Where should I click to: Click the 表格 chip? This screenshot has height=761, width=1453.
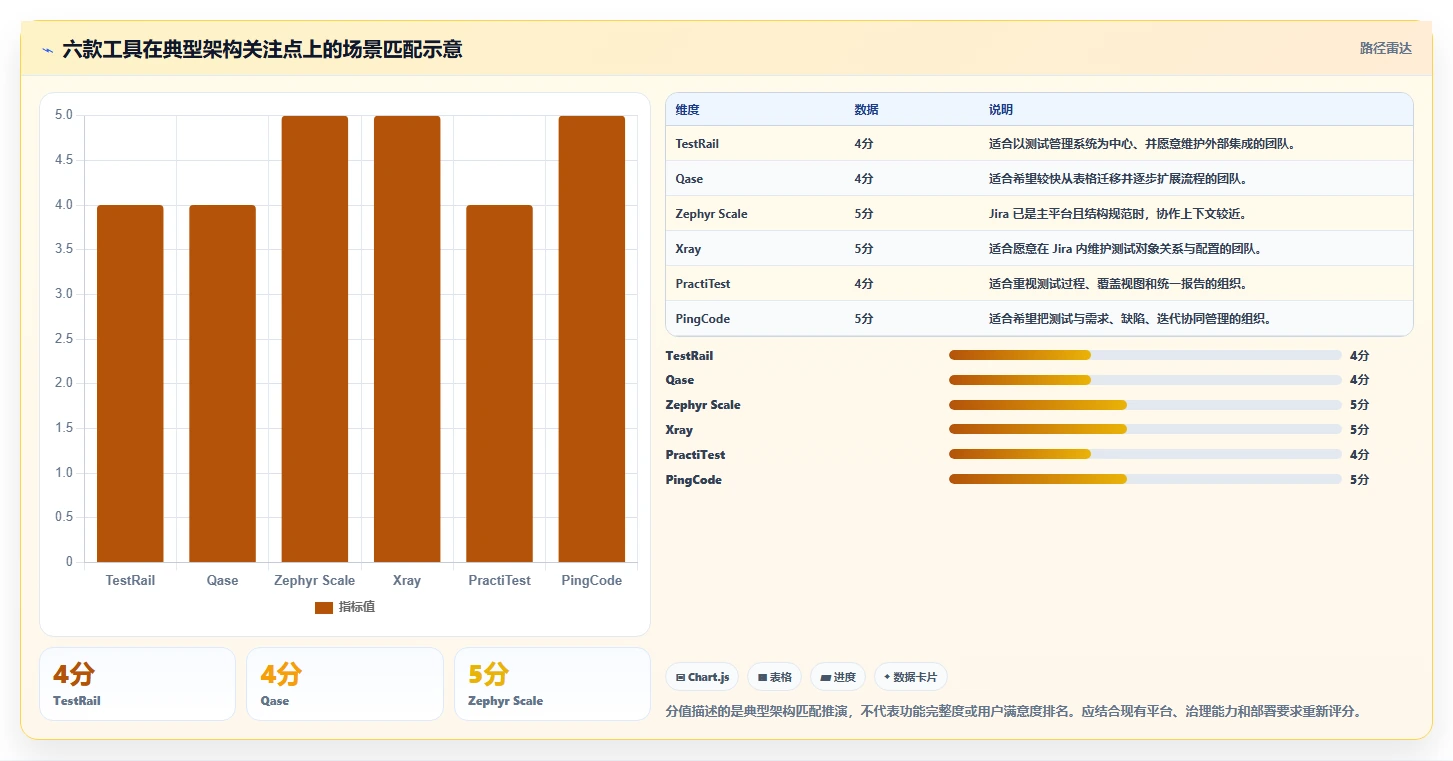tap(775, 677)
